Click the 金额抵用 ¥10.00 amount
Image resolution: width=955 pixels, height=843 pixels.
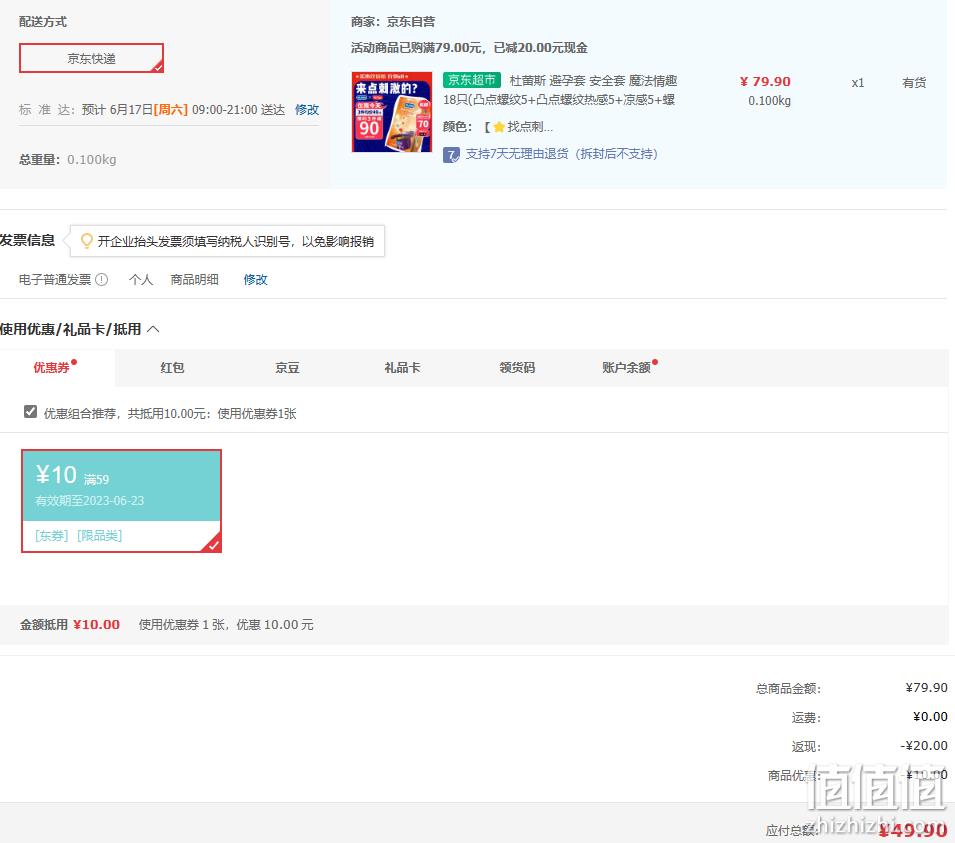[x=96, y=624]
